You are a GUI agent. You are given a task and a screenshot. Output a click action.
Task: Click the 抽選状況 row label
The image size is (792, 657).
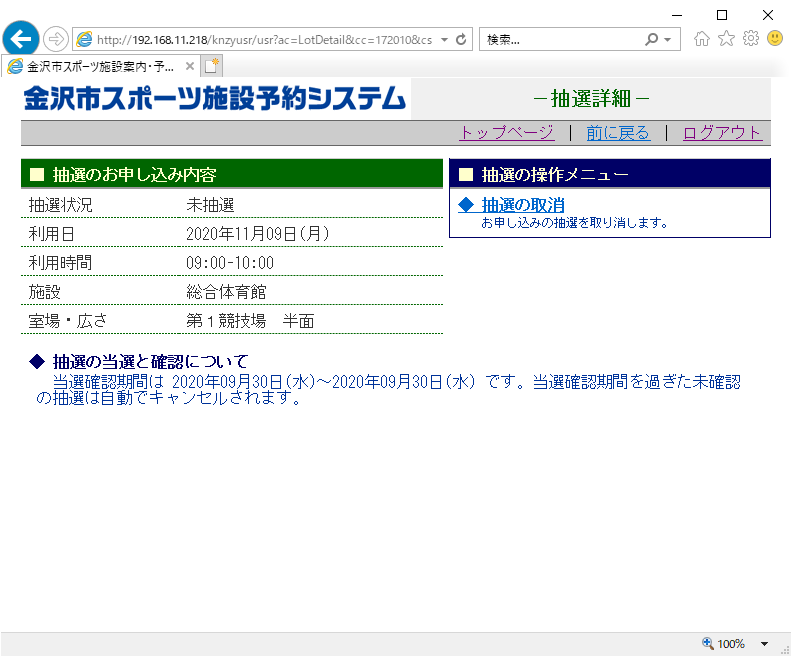pos(61,205)
